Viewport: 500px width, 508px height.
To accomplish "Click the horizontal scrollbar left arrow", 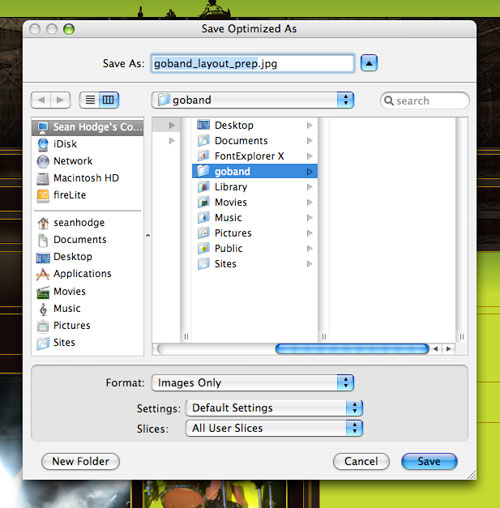I will (x=436, y=349).
